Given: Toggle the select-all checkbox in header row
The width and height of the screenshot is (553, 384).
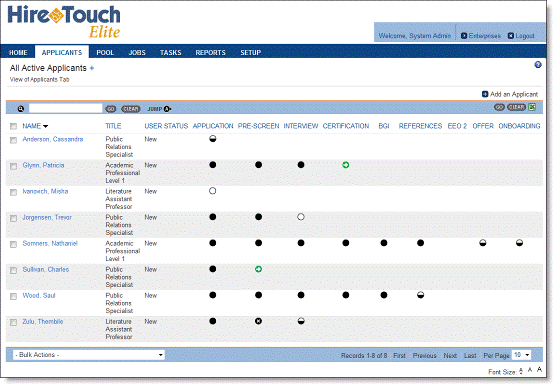Looking at the screenshot, I should pyautogui.click(x=13, y=126).
